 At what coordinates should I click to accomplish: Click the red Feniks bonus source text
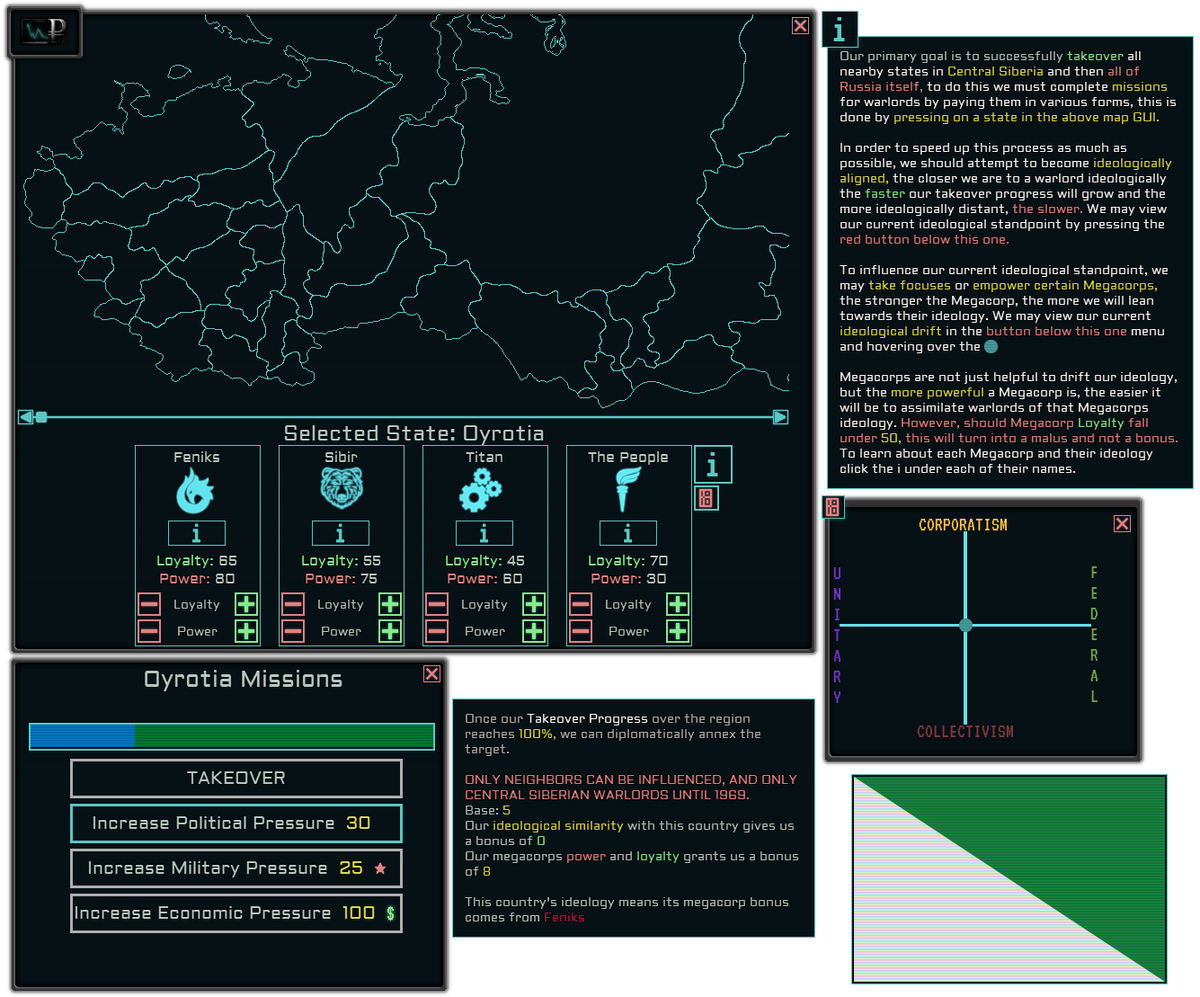click(564, 917)
